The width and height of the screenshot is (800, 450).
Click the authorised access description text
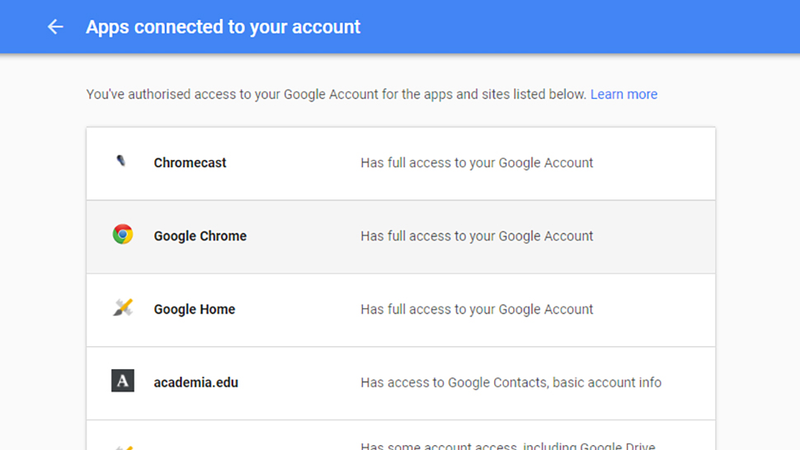[336, 94]
